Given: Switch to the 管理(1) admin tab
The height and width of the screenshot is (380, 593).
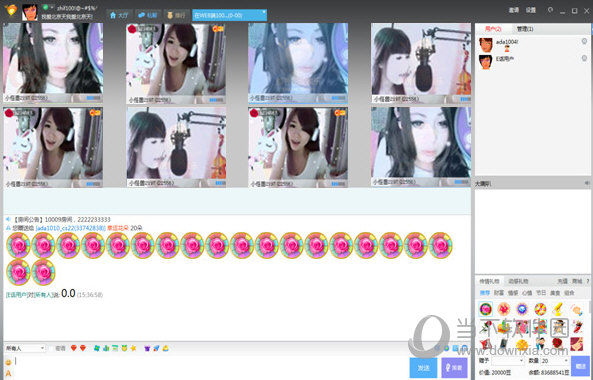Looking at the screenshot, I should [x=525, y=29].
